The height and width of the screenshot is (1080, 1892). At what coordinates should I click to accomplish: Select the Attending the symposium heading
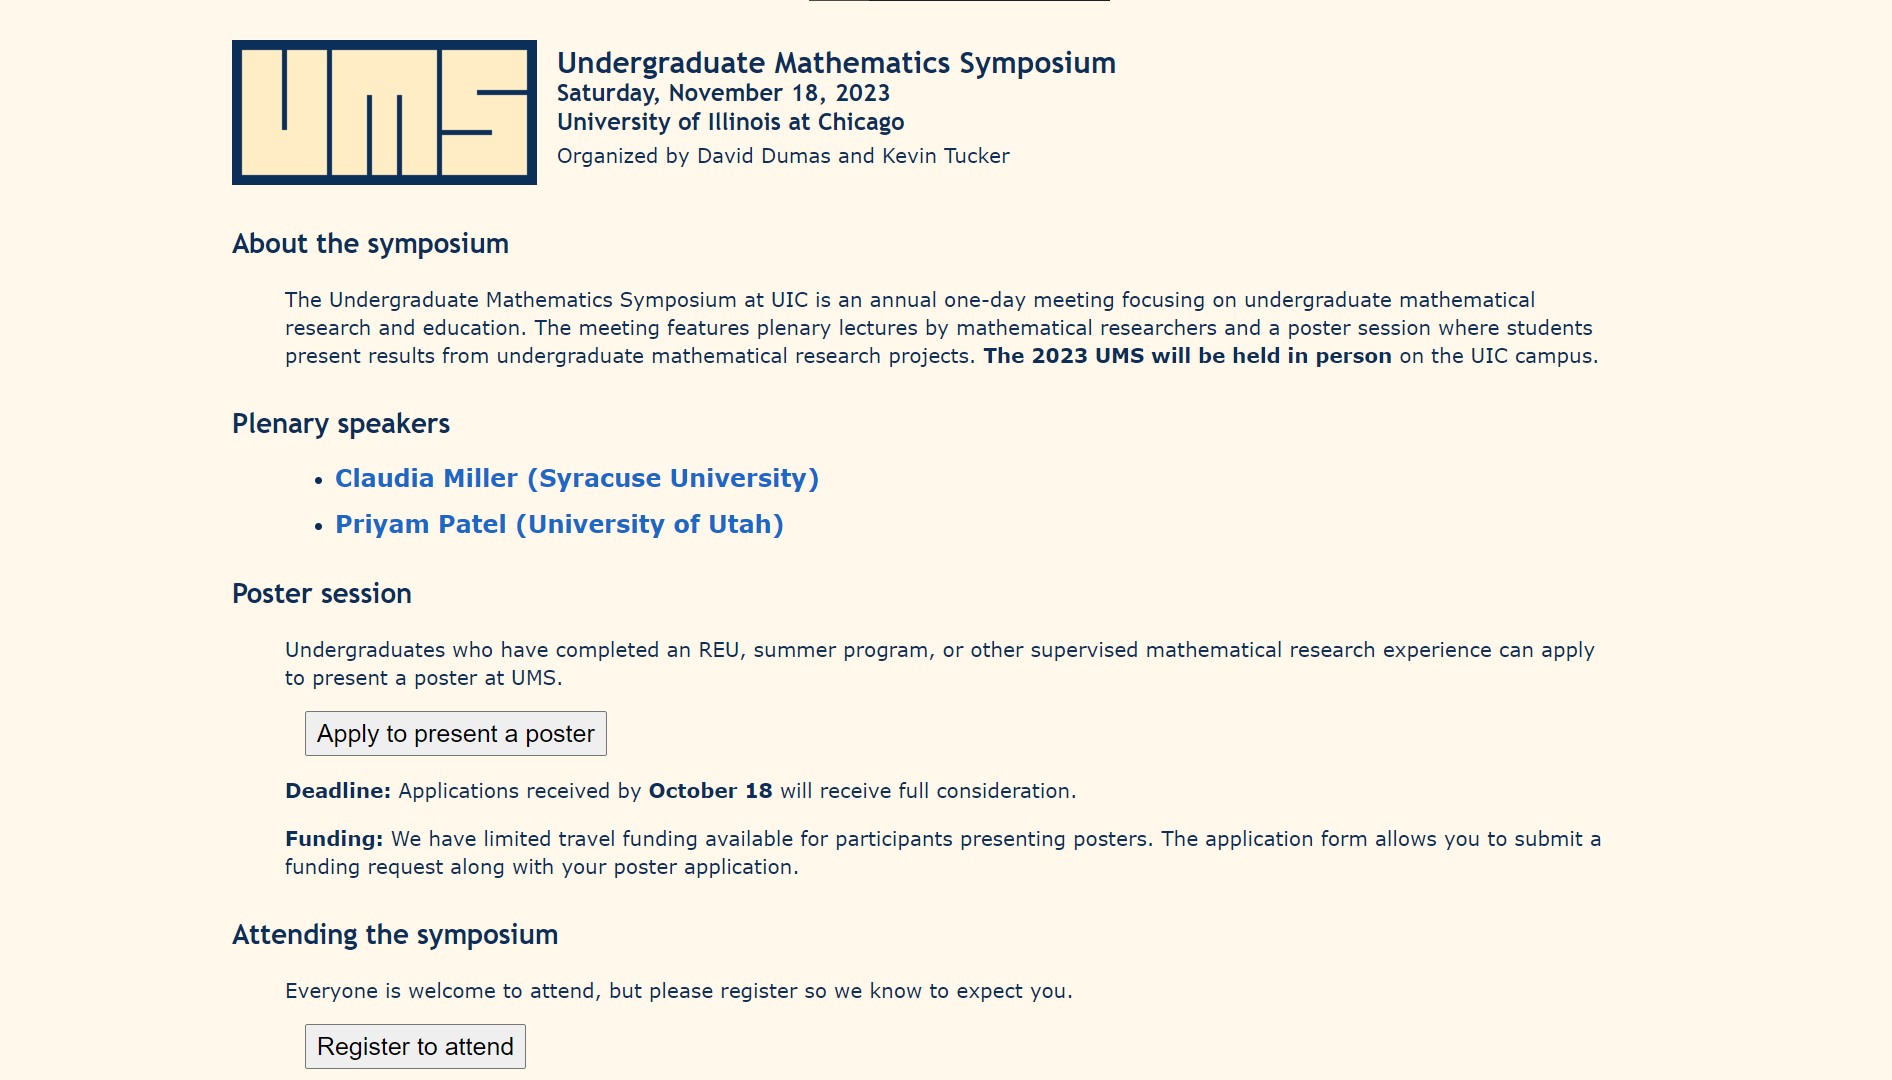395,935
